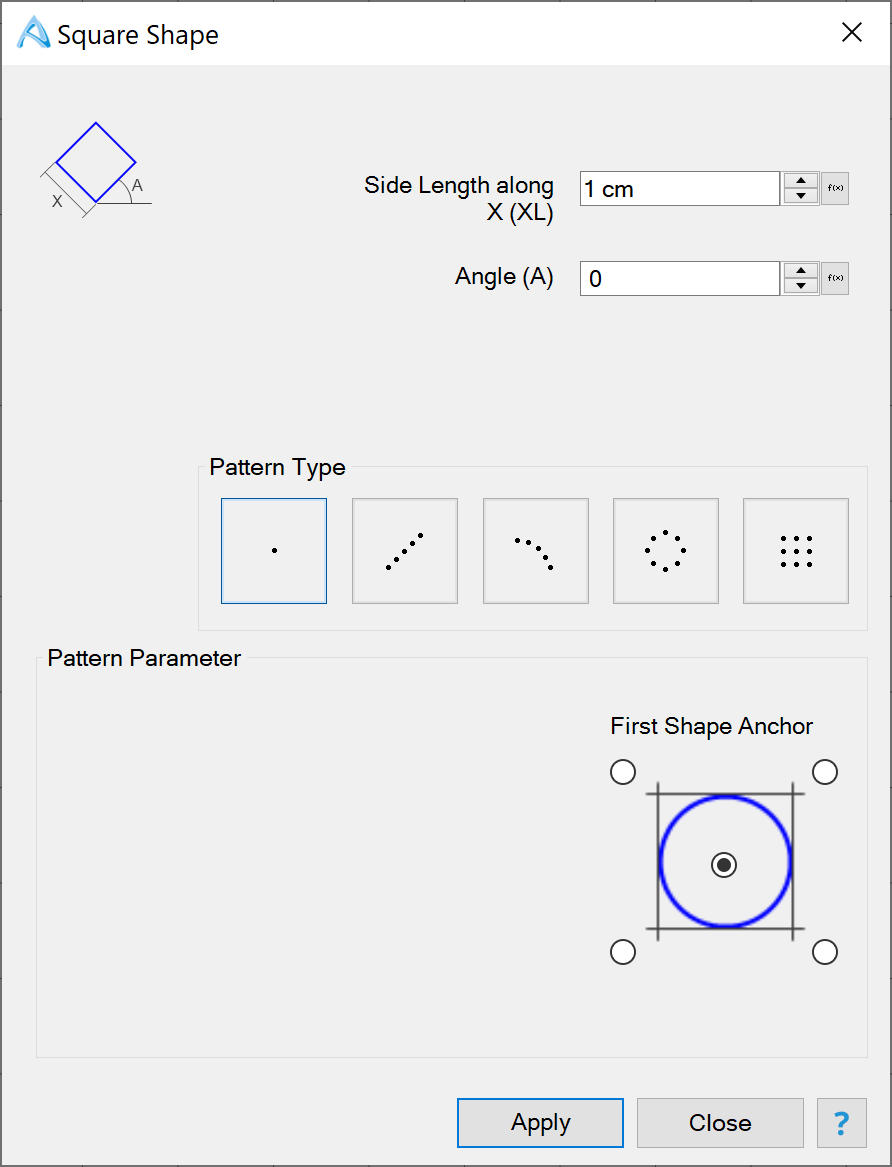This screenshot has width=892, height=1167.
Task: Click the blue question mark help button
Action: pos(842,1123)
